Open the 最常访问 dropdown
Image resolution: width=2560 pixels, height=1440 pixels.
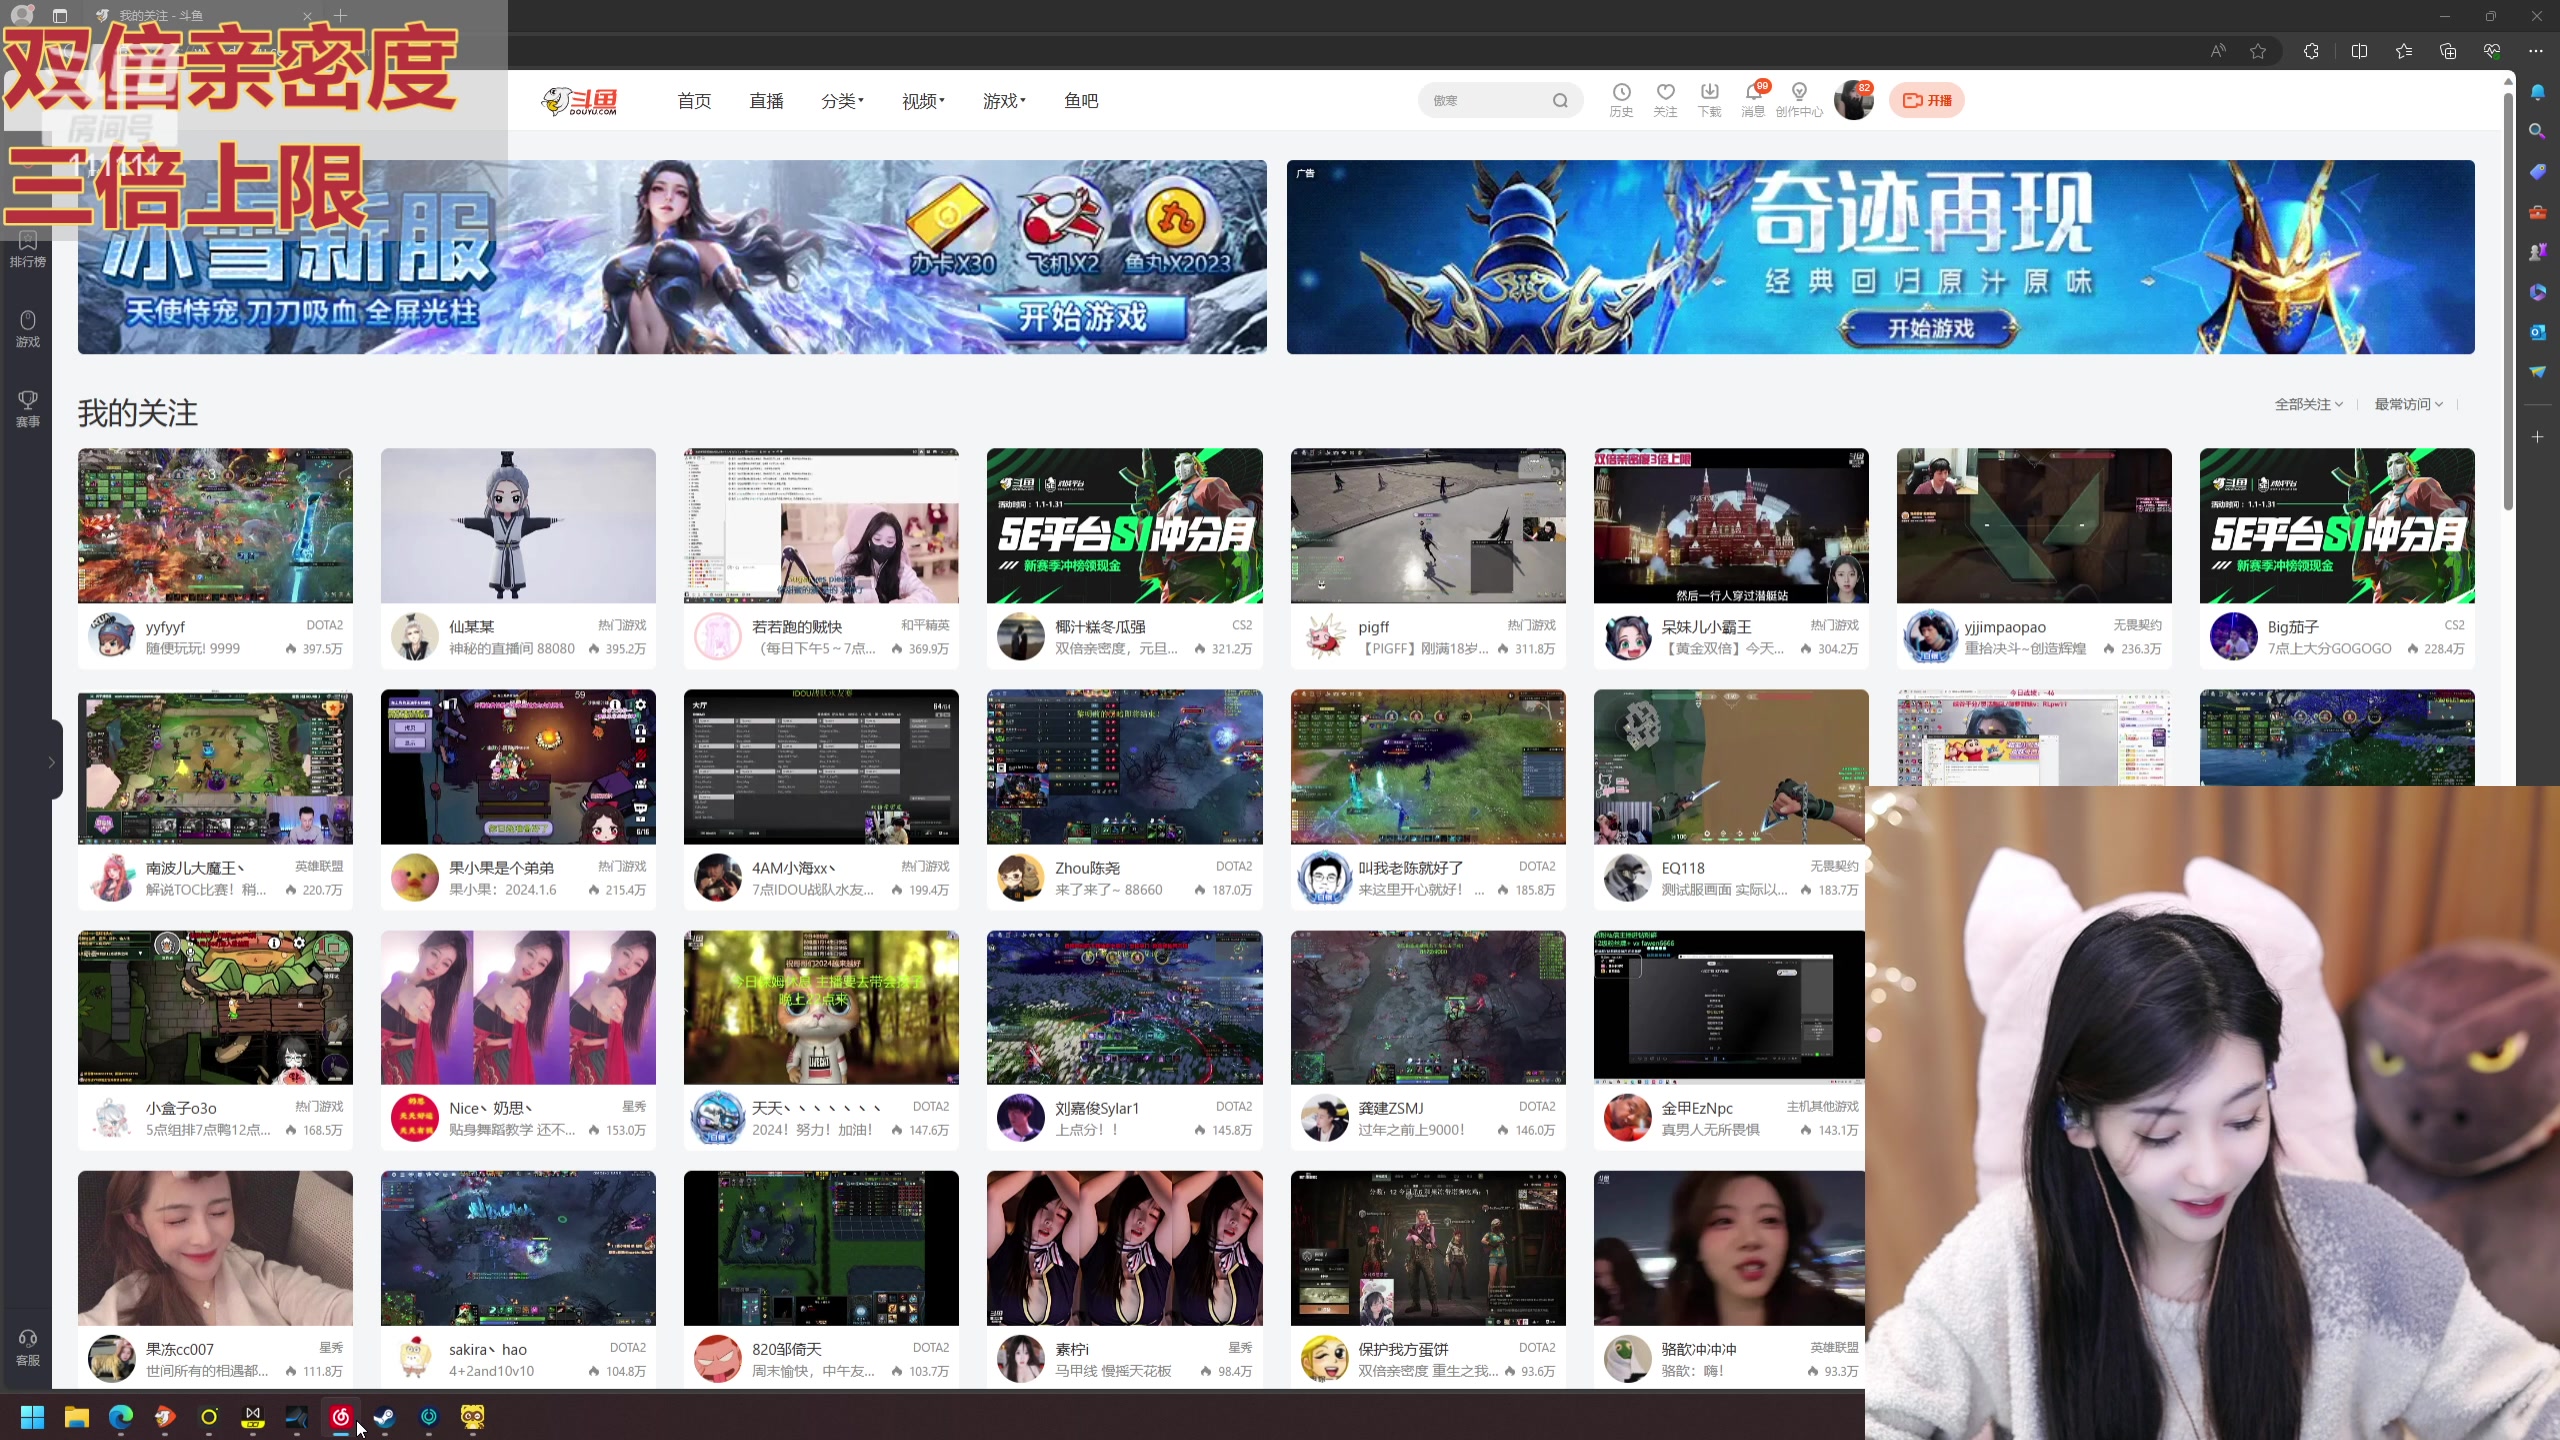[x=2407, y=404]
